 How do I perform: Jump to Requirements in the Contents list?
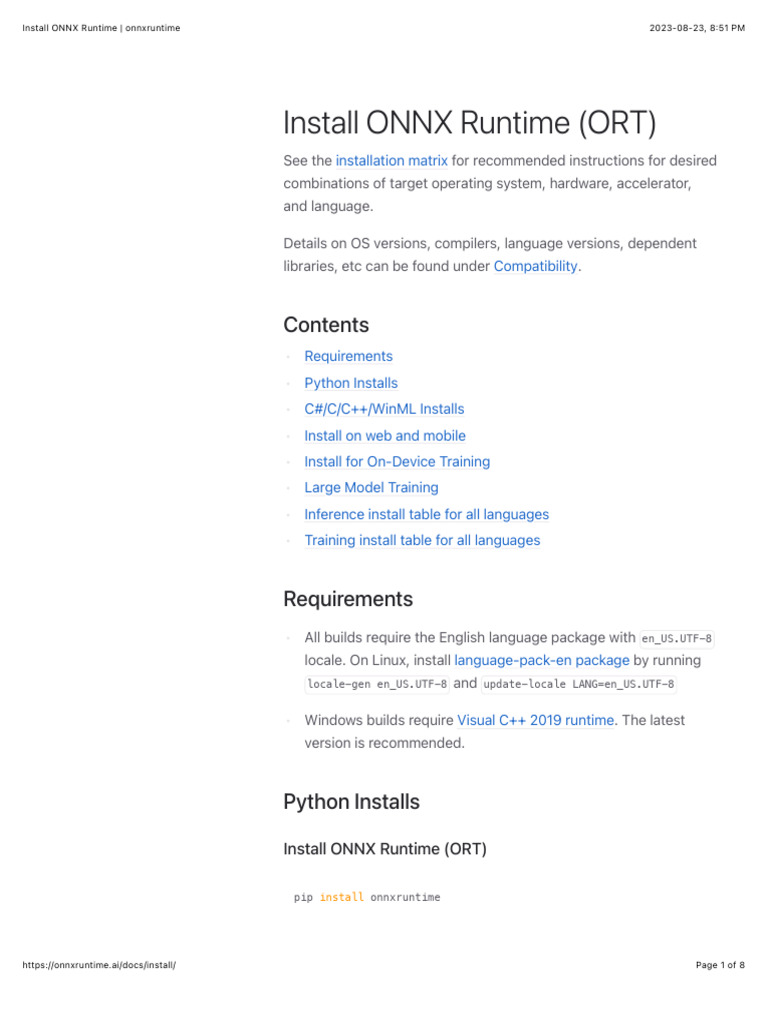tap(348, 357)
